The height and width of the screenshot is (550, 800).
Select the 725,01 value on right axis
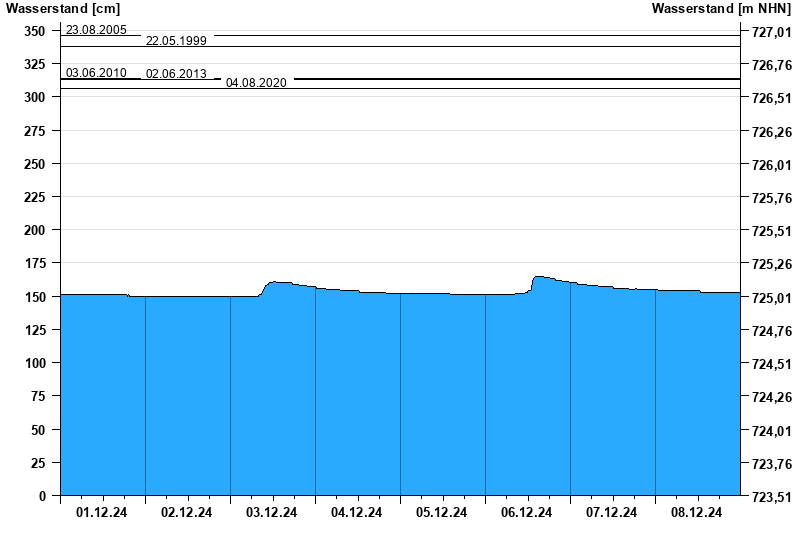[x=771, y=298]
